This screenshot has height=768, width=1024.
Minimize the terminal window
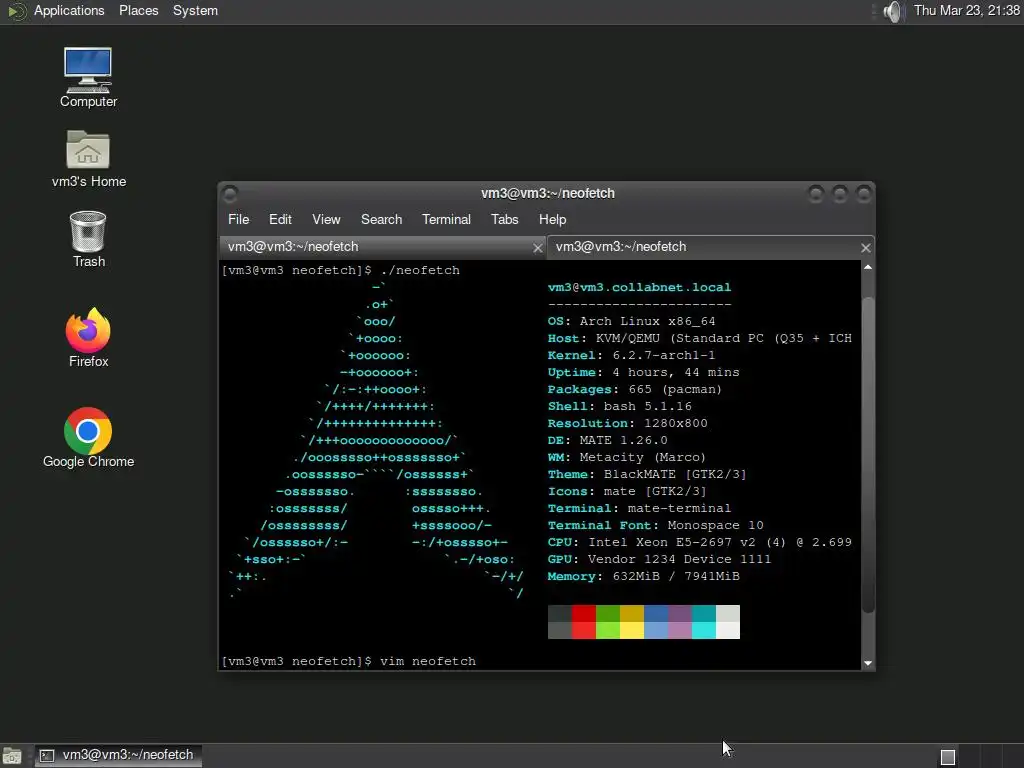tap(816, 193)
